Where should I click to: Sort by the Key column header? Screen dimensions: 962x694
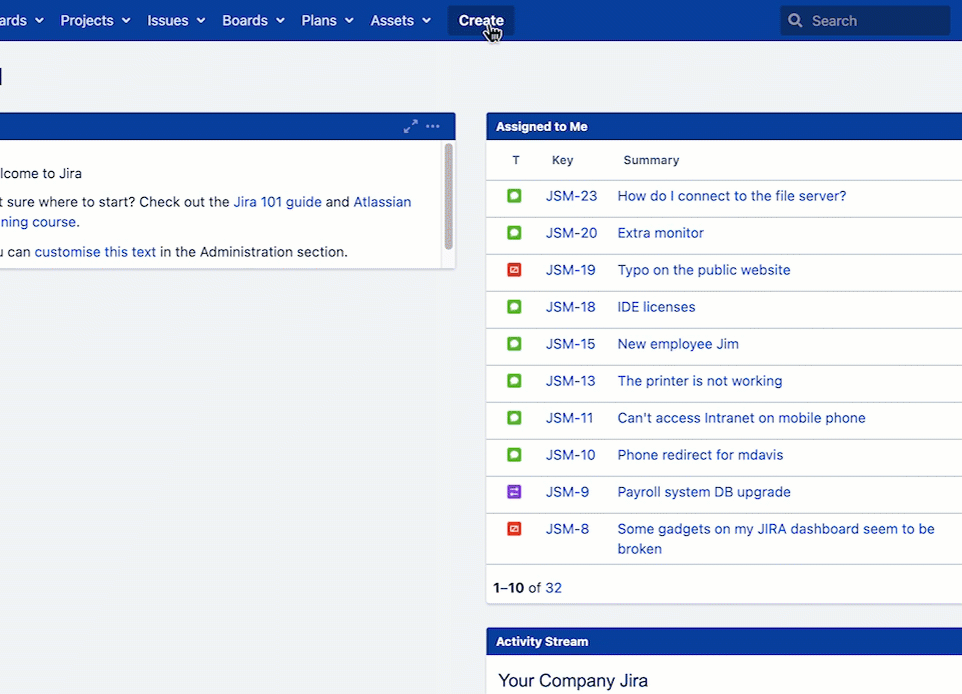[563, 160]
